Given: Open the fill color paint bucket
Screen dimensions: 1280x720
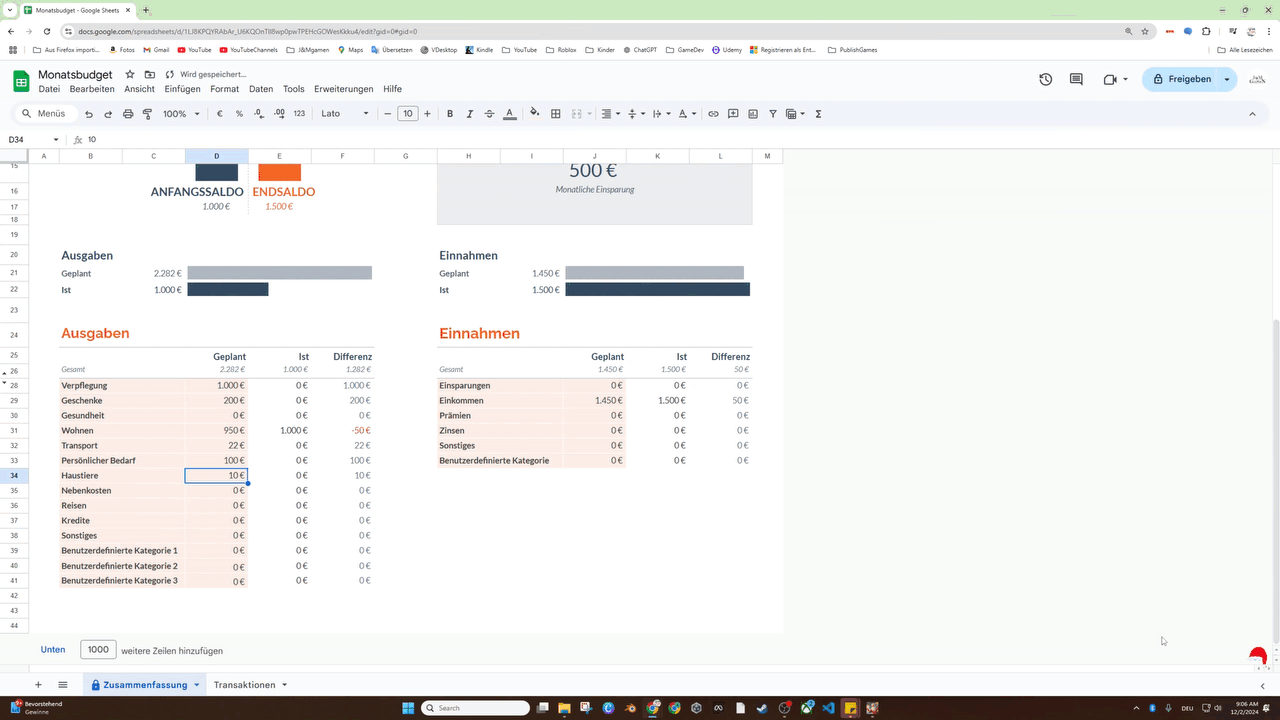Looking at the screenshot, I should click(534, 114).
